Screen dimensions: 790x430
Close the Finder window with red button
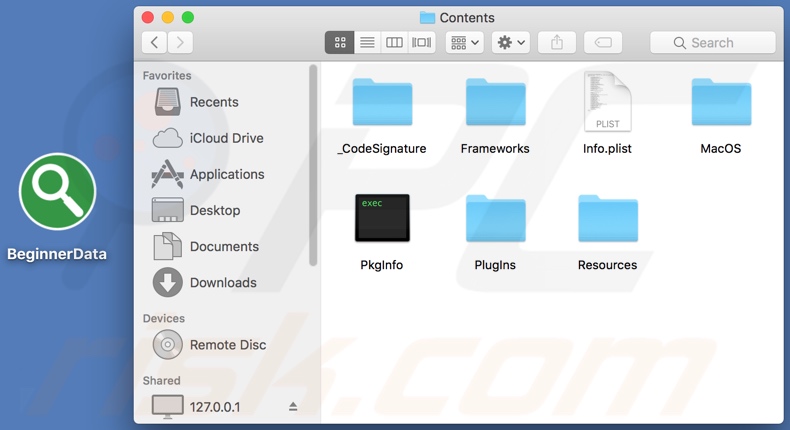click(x=148, y=18)
